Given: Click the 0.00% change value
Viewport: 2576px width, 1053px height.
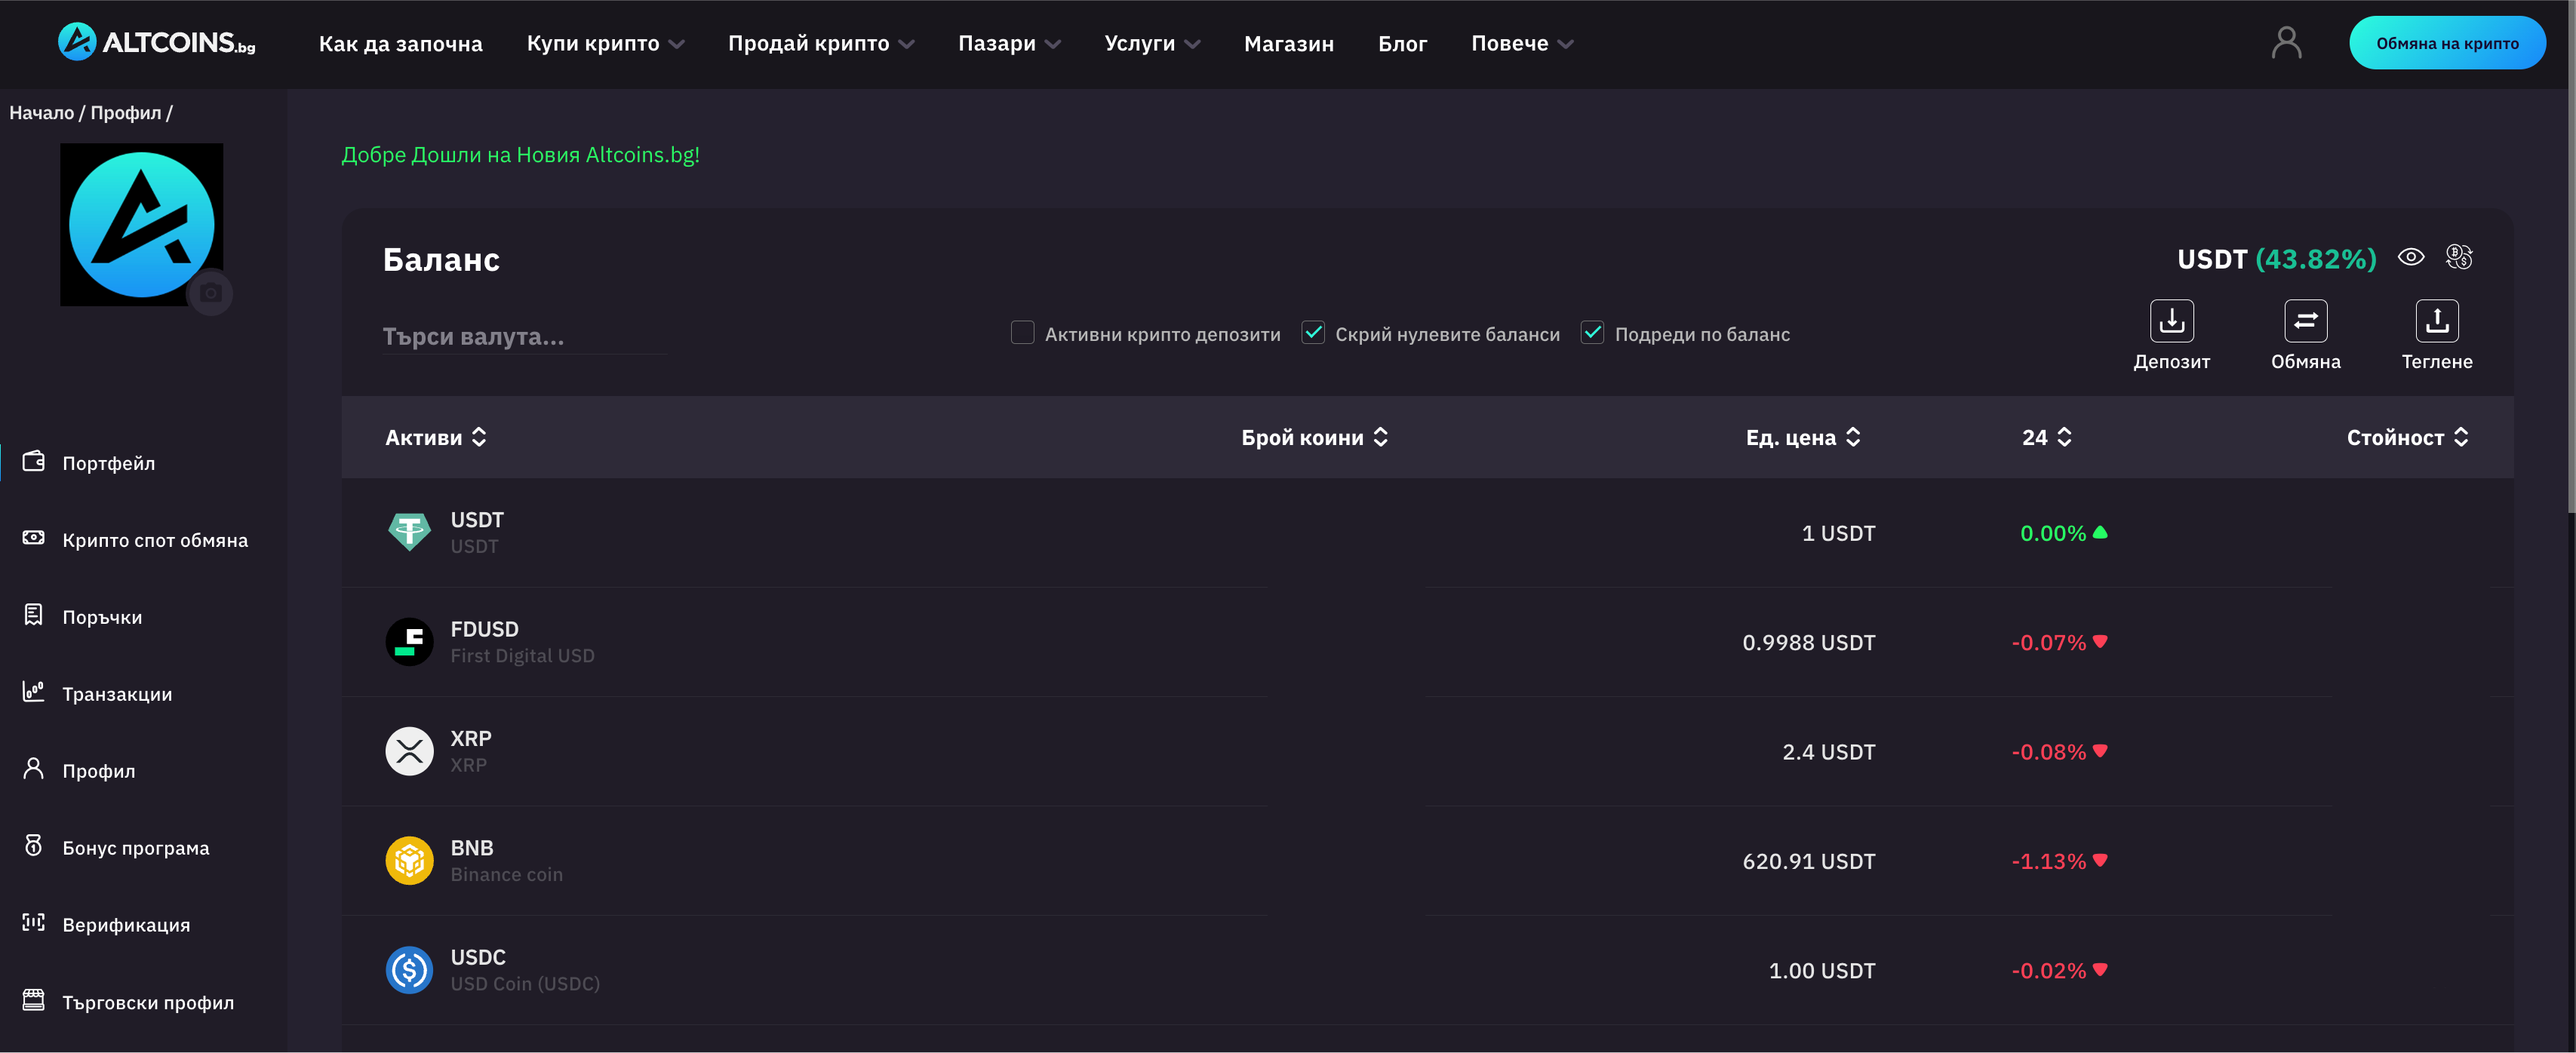Looking at the screenshot, I should (2052, 534).
